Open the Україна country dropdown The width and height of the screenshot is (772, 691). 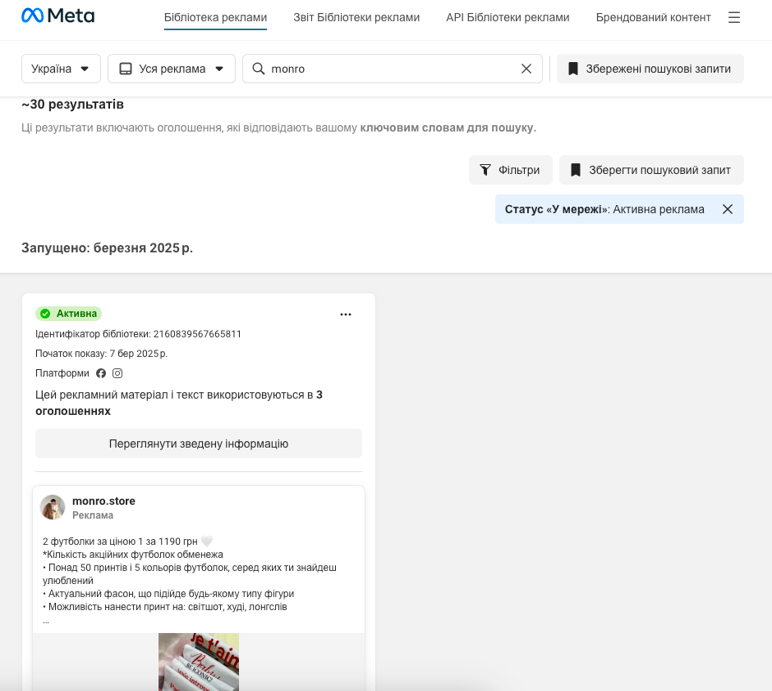click(x=61, y=68)
